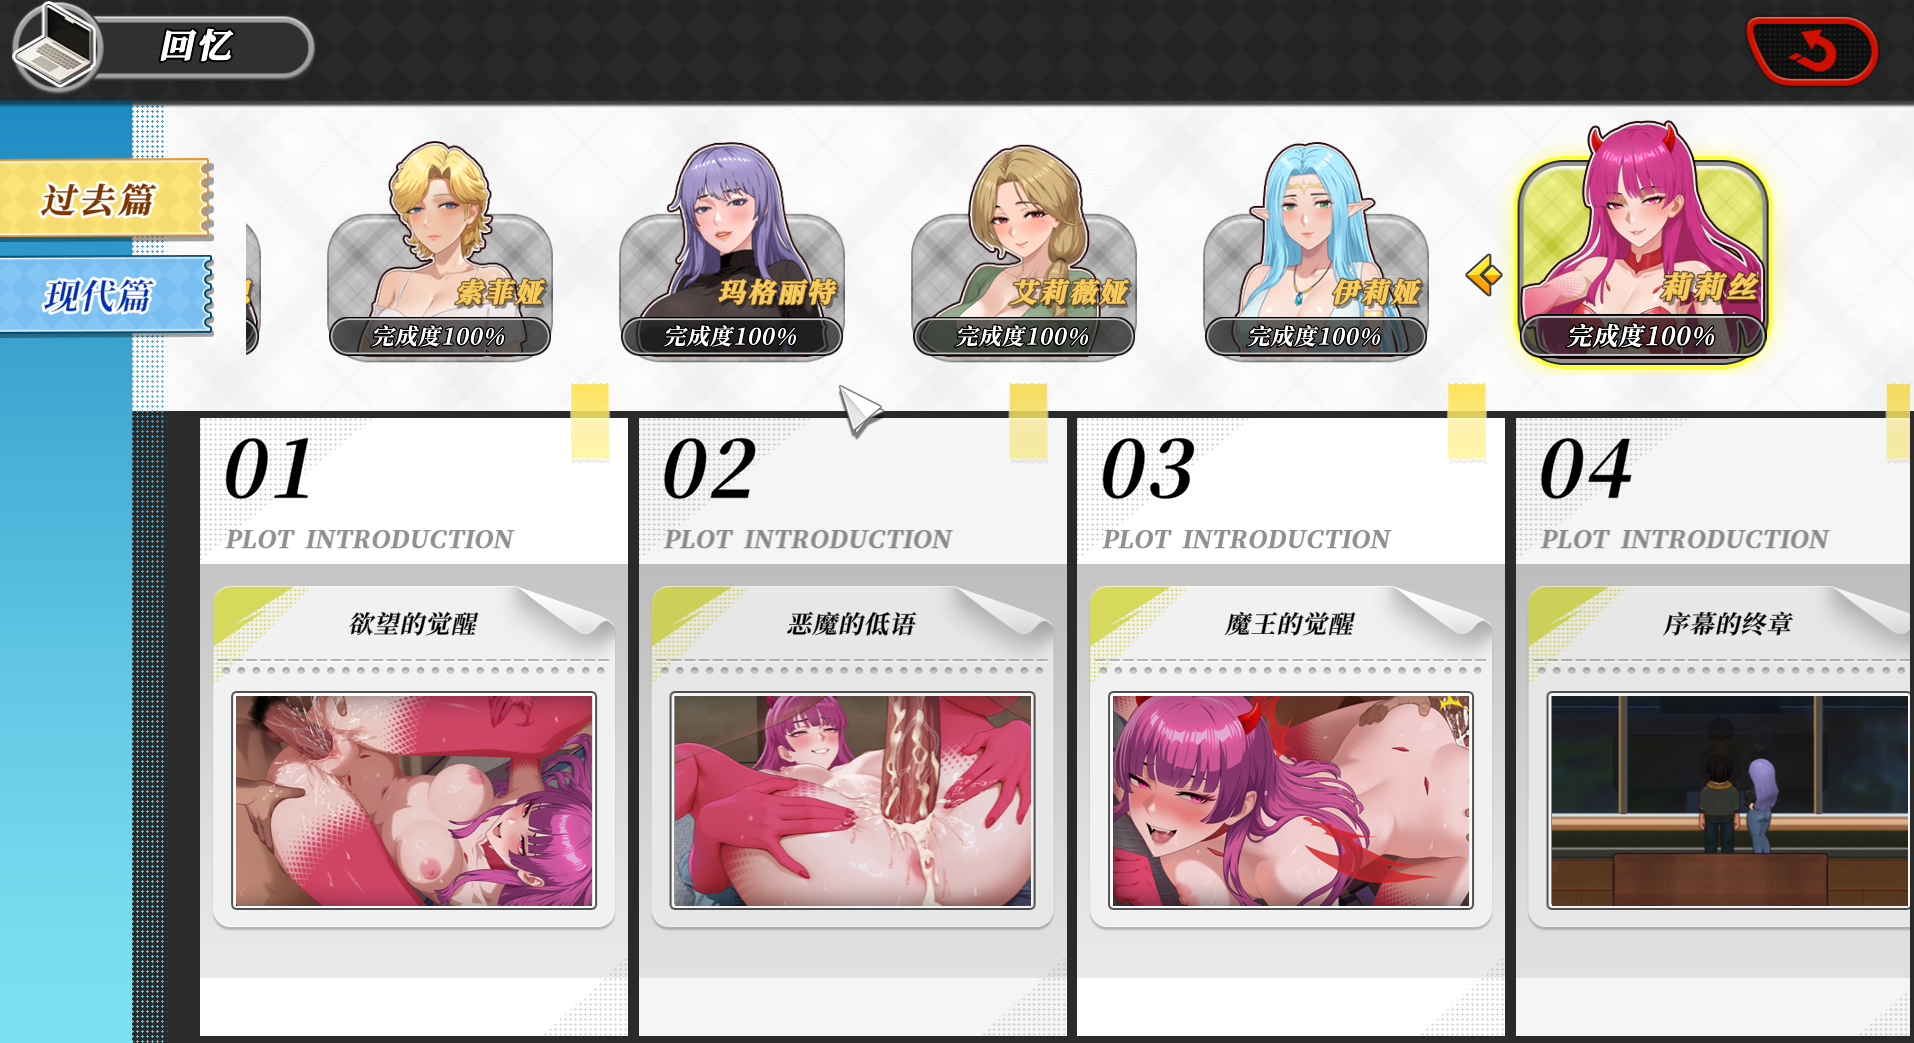The height and width of the screenshot is (1043, 1914).
Task: Click the yellow sticky tab on card 01
Action: [590, 422]
